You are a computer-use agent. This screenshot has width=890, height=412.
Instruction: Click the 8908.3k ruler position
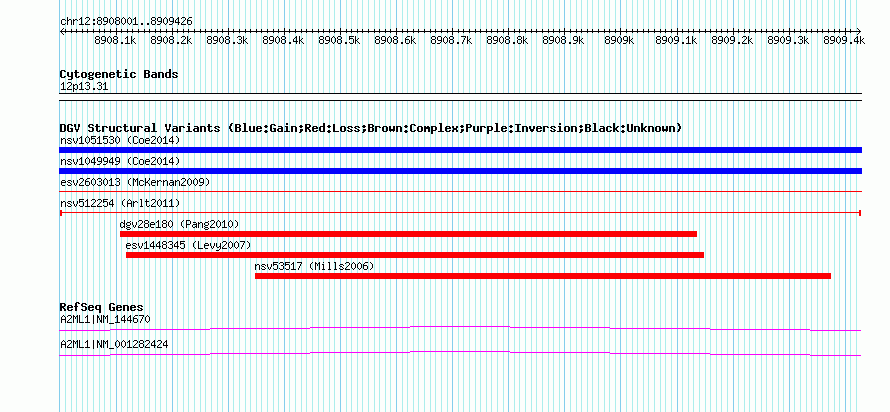[x=227, y=40]
